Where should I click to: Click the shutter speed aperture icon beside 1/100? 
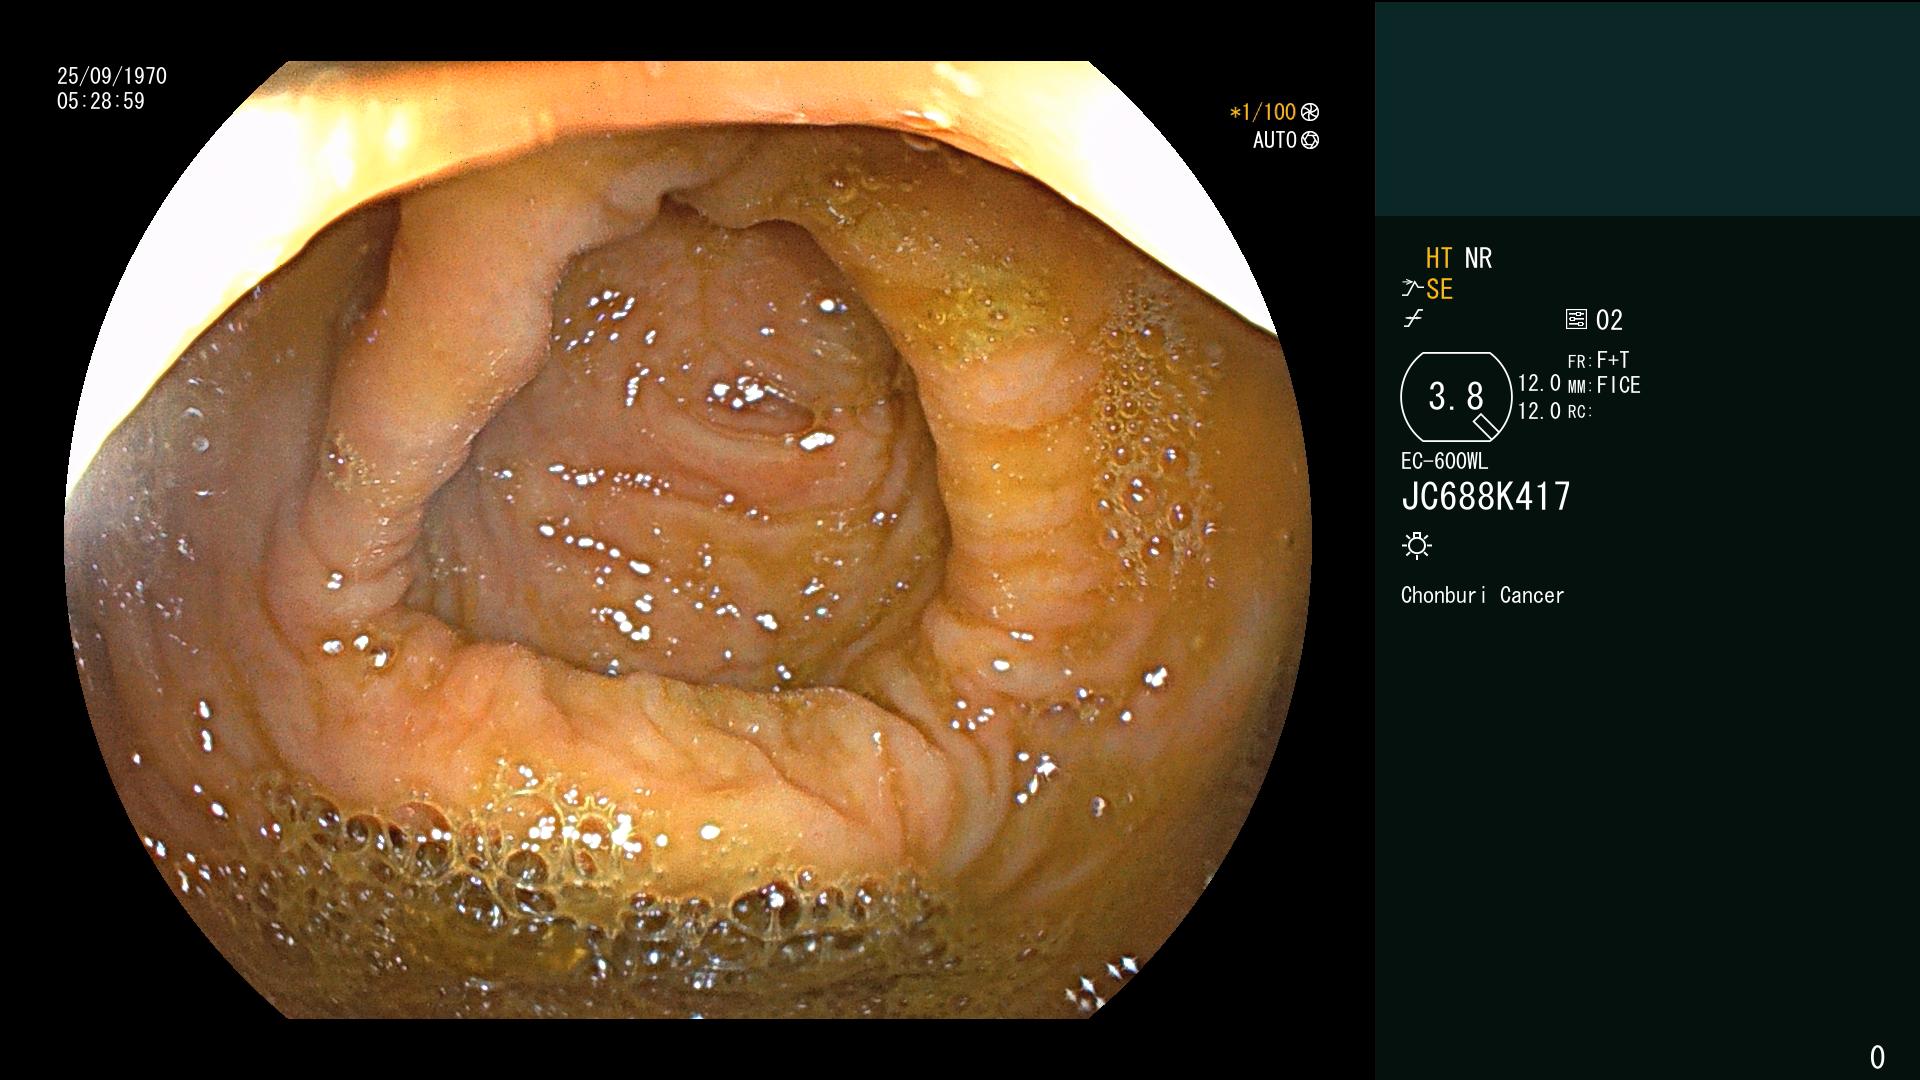(x=1310, y=112)
